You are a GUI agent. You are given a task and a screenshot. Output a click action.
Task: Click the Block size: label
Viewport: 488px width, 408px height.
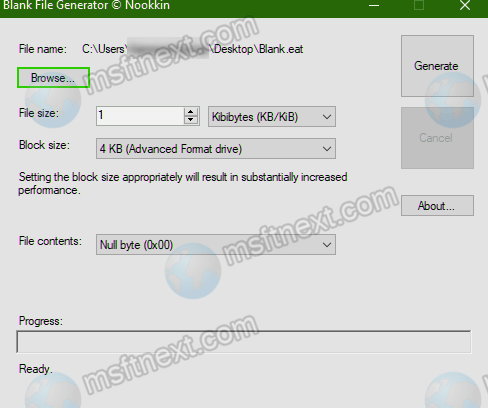(x=44, y=145)
